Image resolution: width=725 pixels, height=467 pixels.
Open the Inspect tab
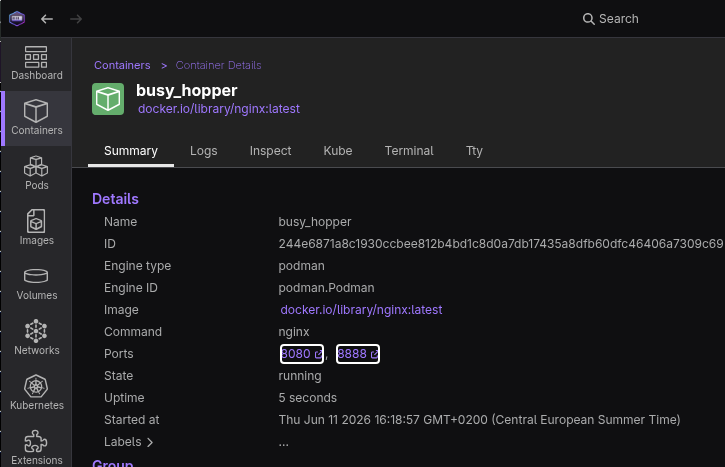point(270,151)
